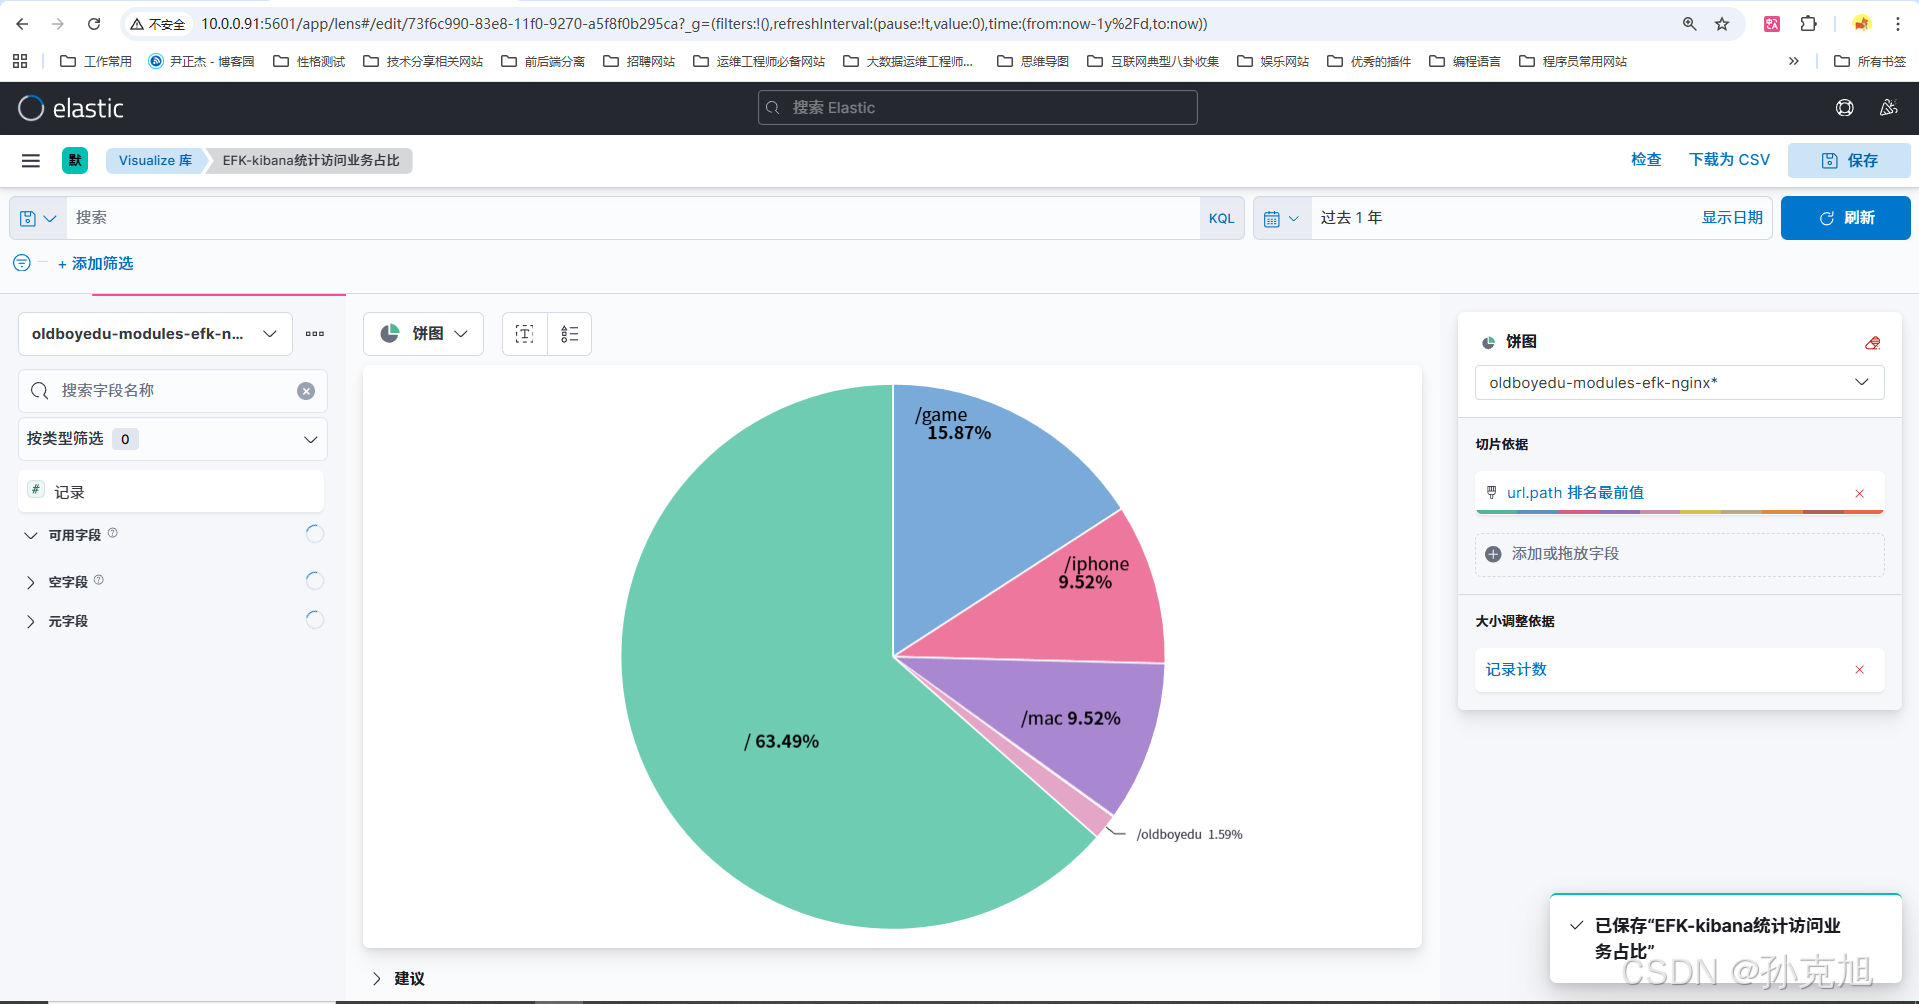Click the time range text 过去 1 年
The image size is (1919, 1004).
1351,218
